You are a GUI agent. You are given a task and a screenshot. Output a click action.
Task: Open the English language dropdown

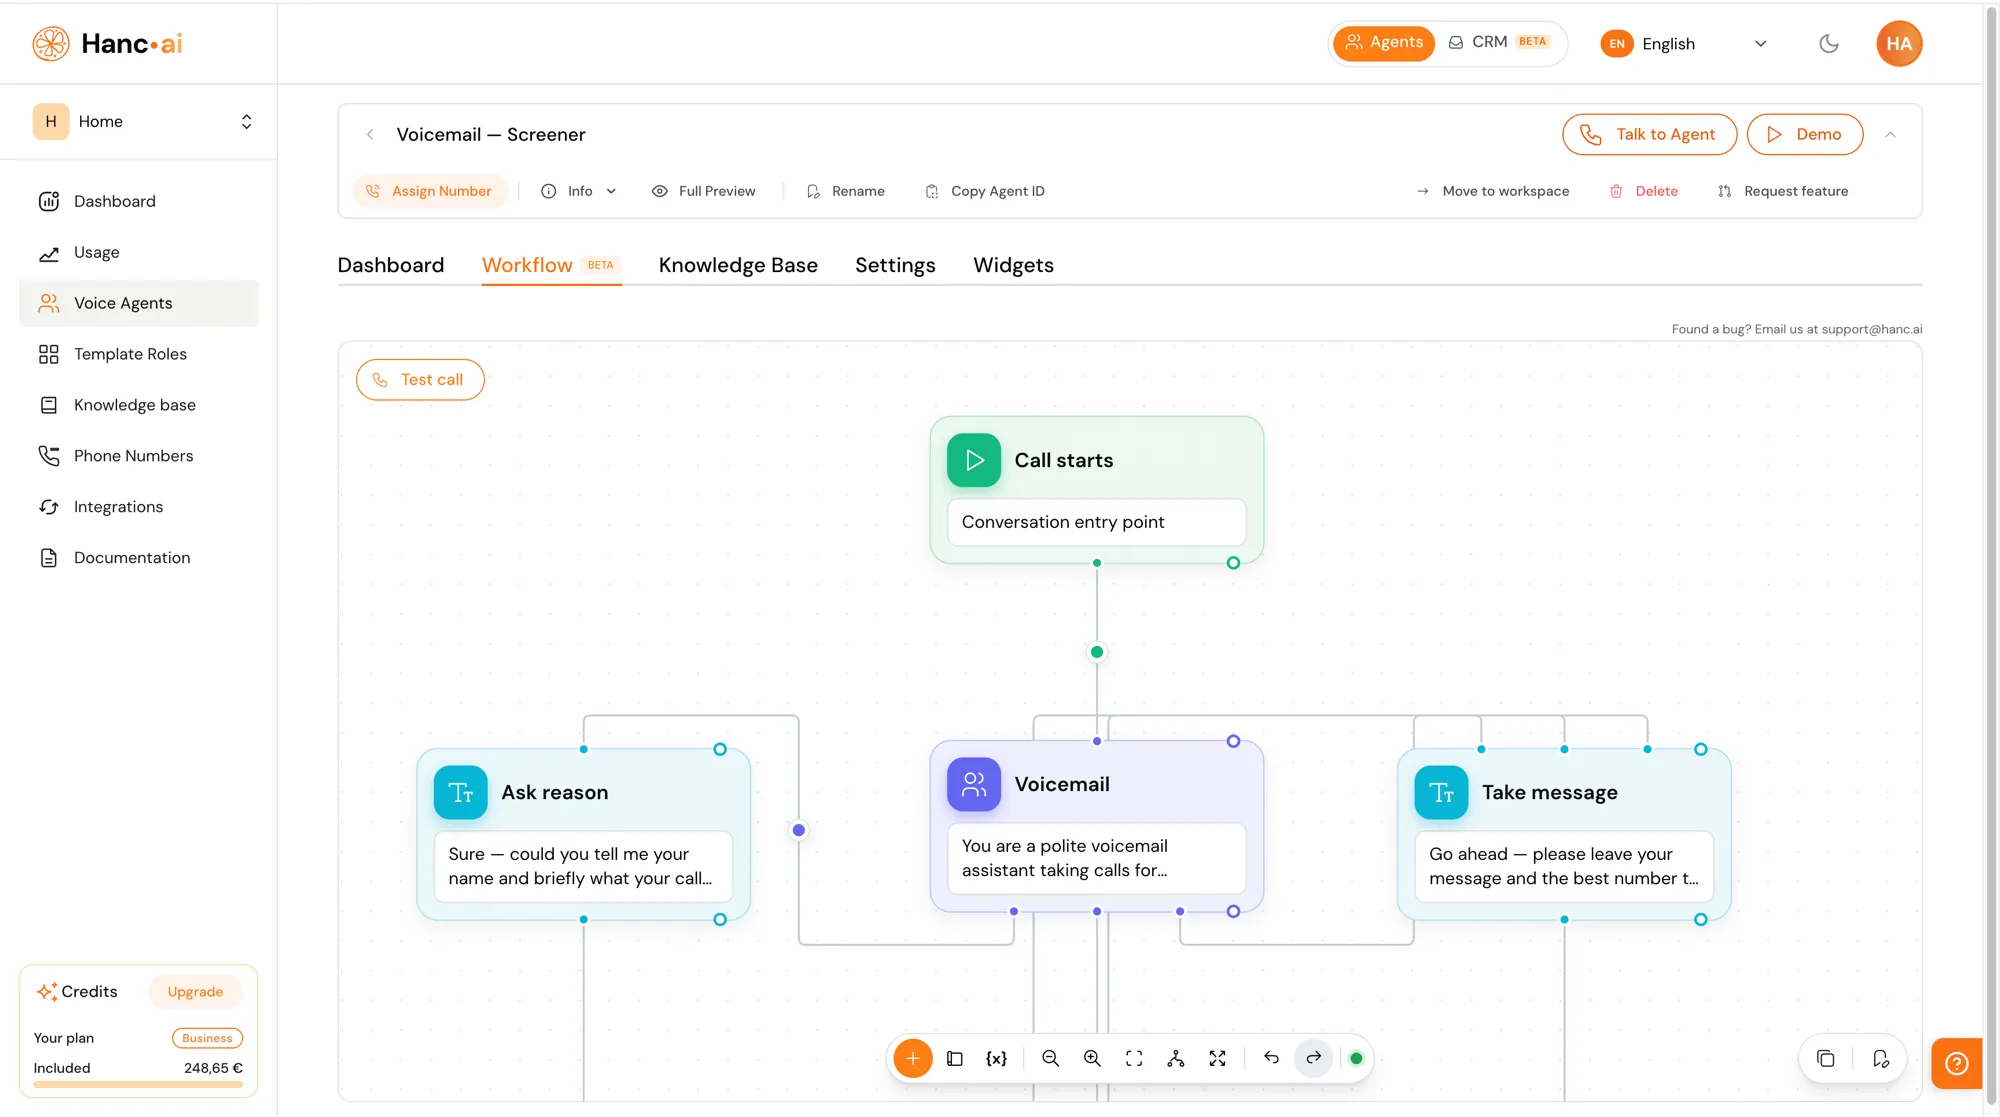click(x=1685, y=43)
